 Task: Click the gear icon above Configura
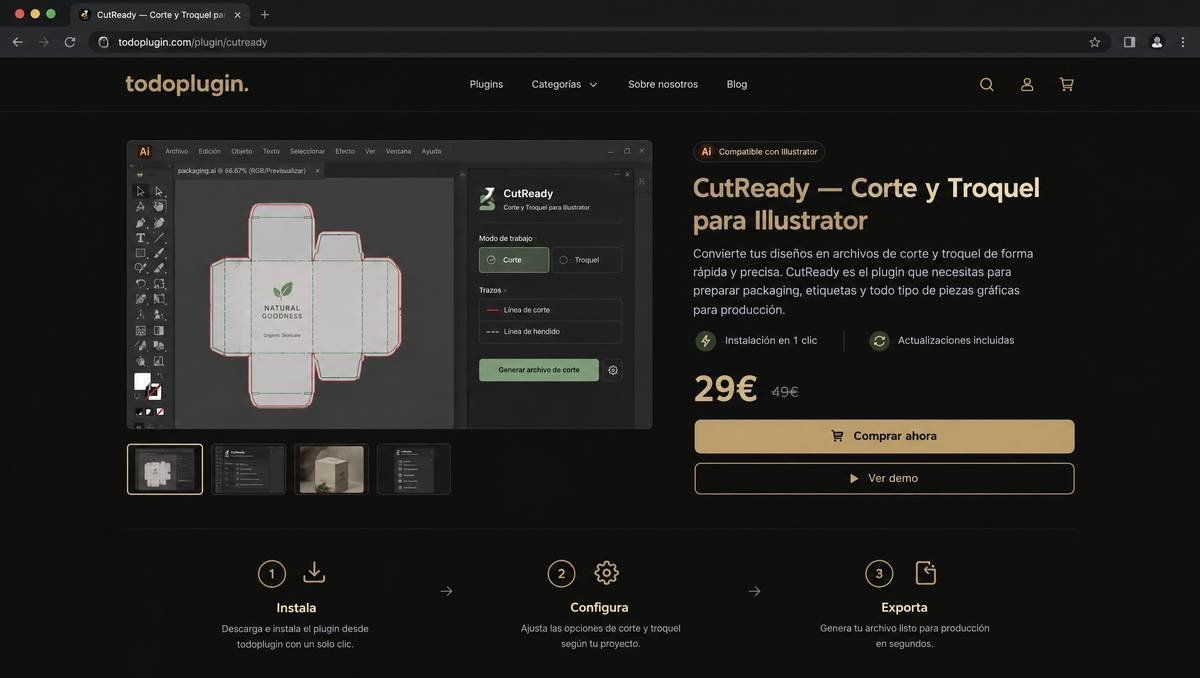tap(607, 573)
